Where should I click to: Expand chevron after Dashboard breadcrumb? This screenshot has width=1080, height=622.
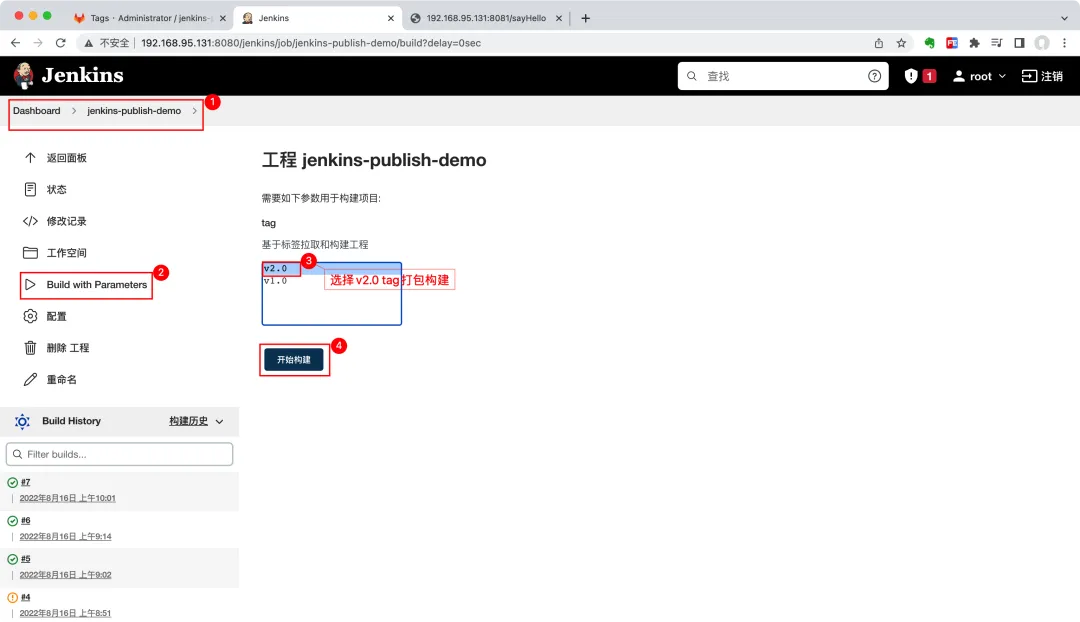pyautogui.click(x=74, y=111)
